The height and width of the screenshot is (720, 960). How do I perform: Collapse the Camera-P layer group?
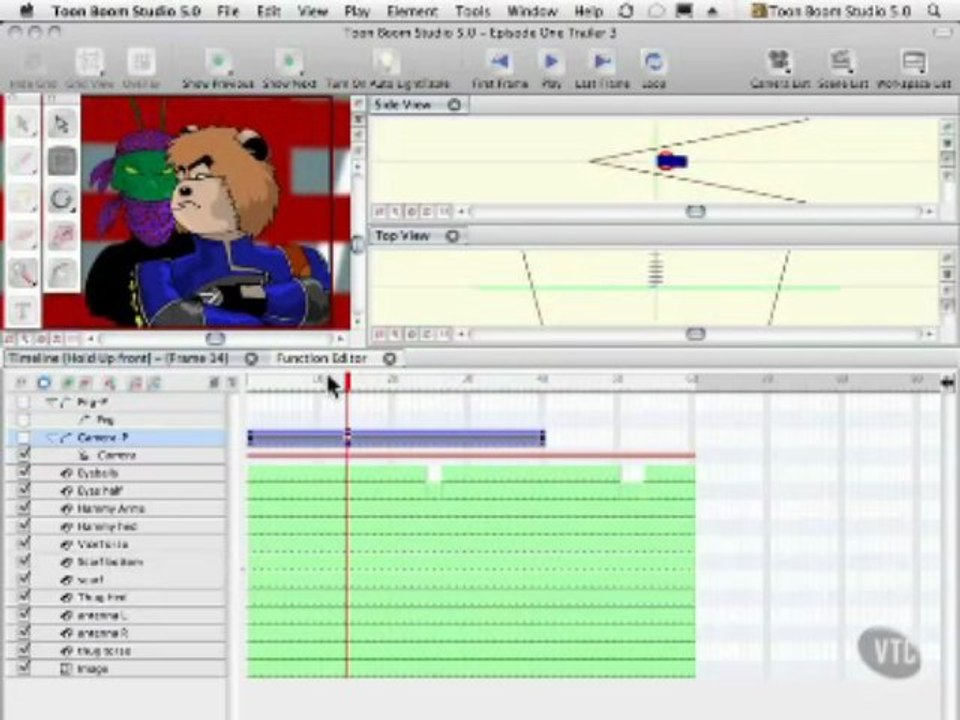(51, 438)
